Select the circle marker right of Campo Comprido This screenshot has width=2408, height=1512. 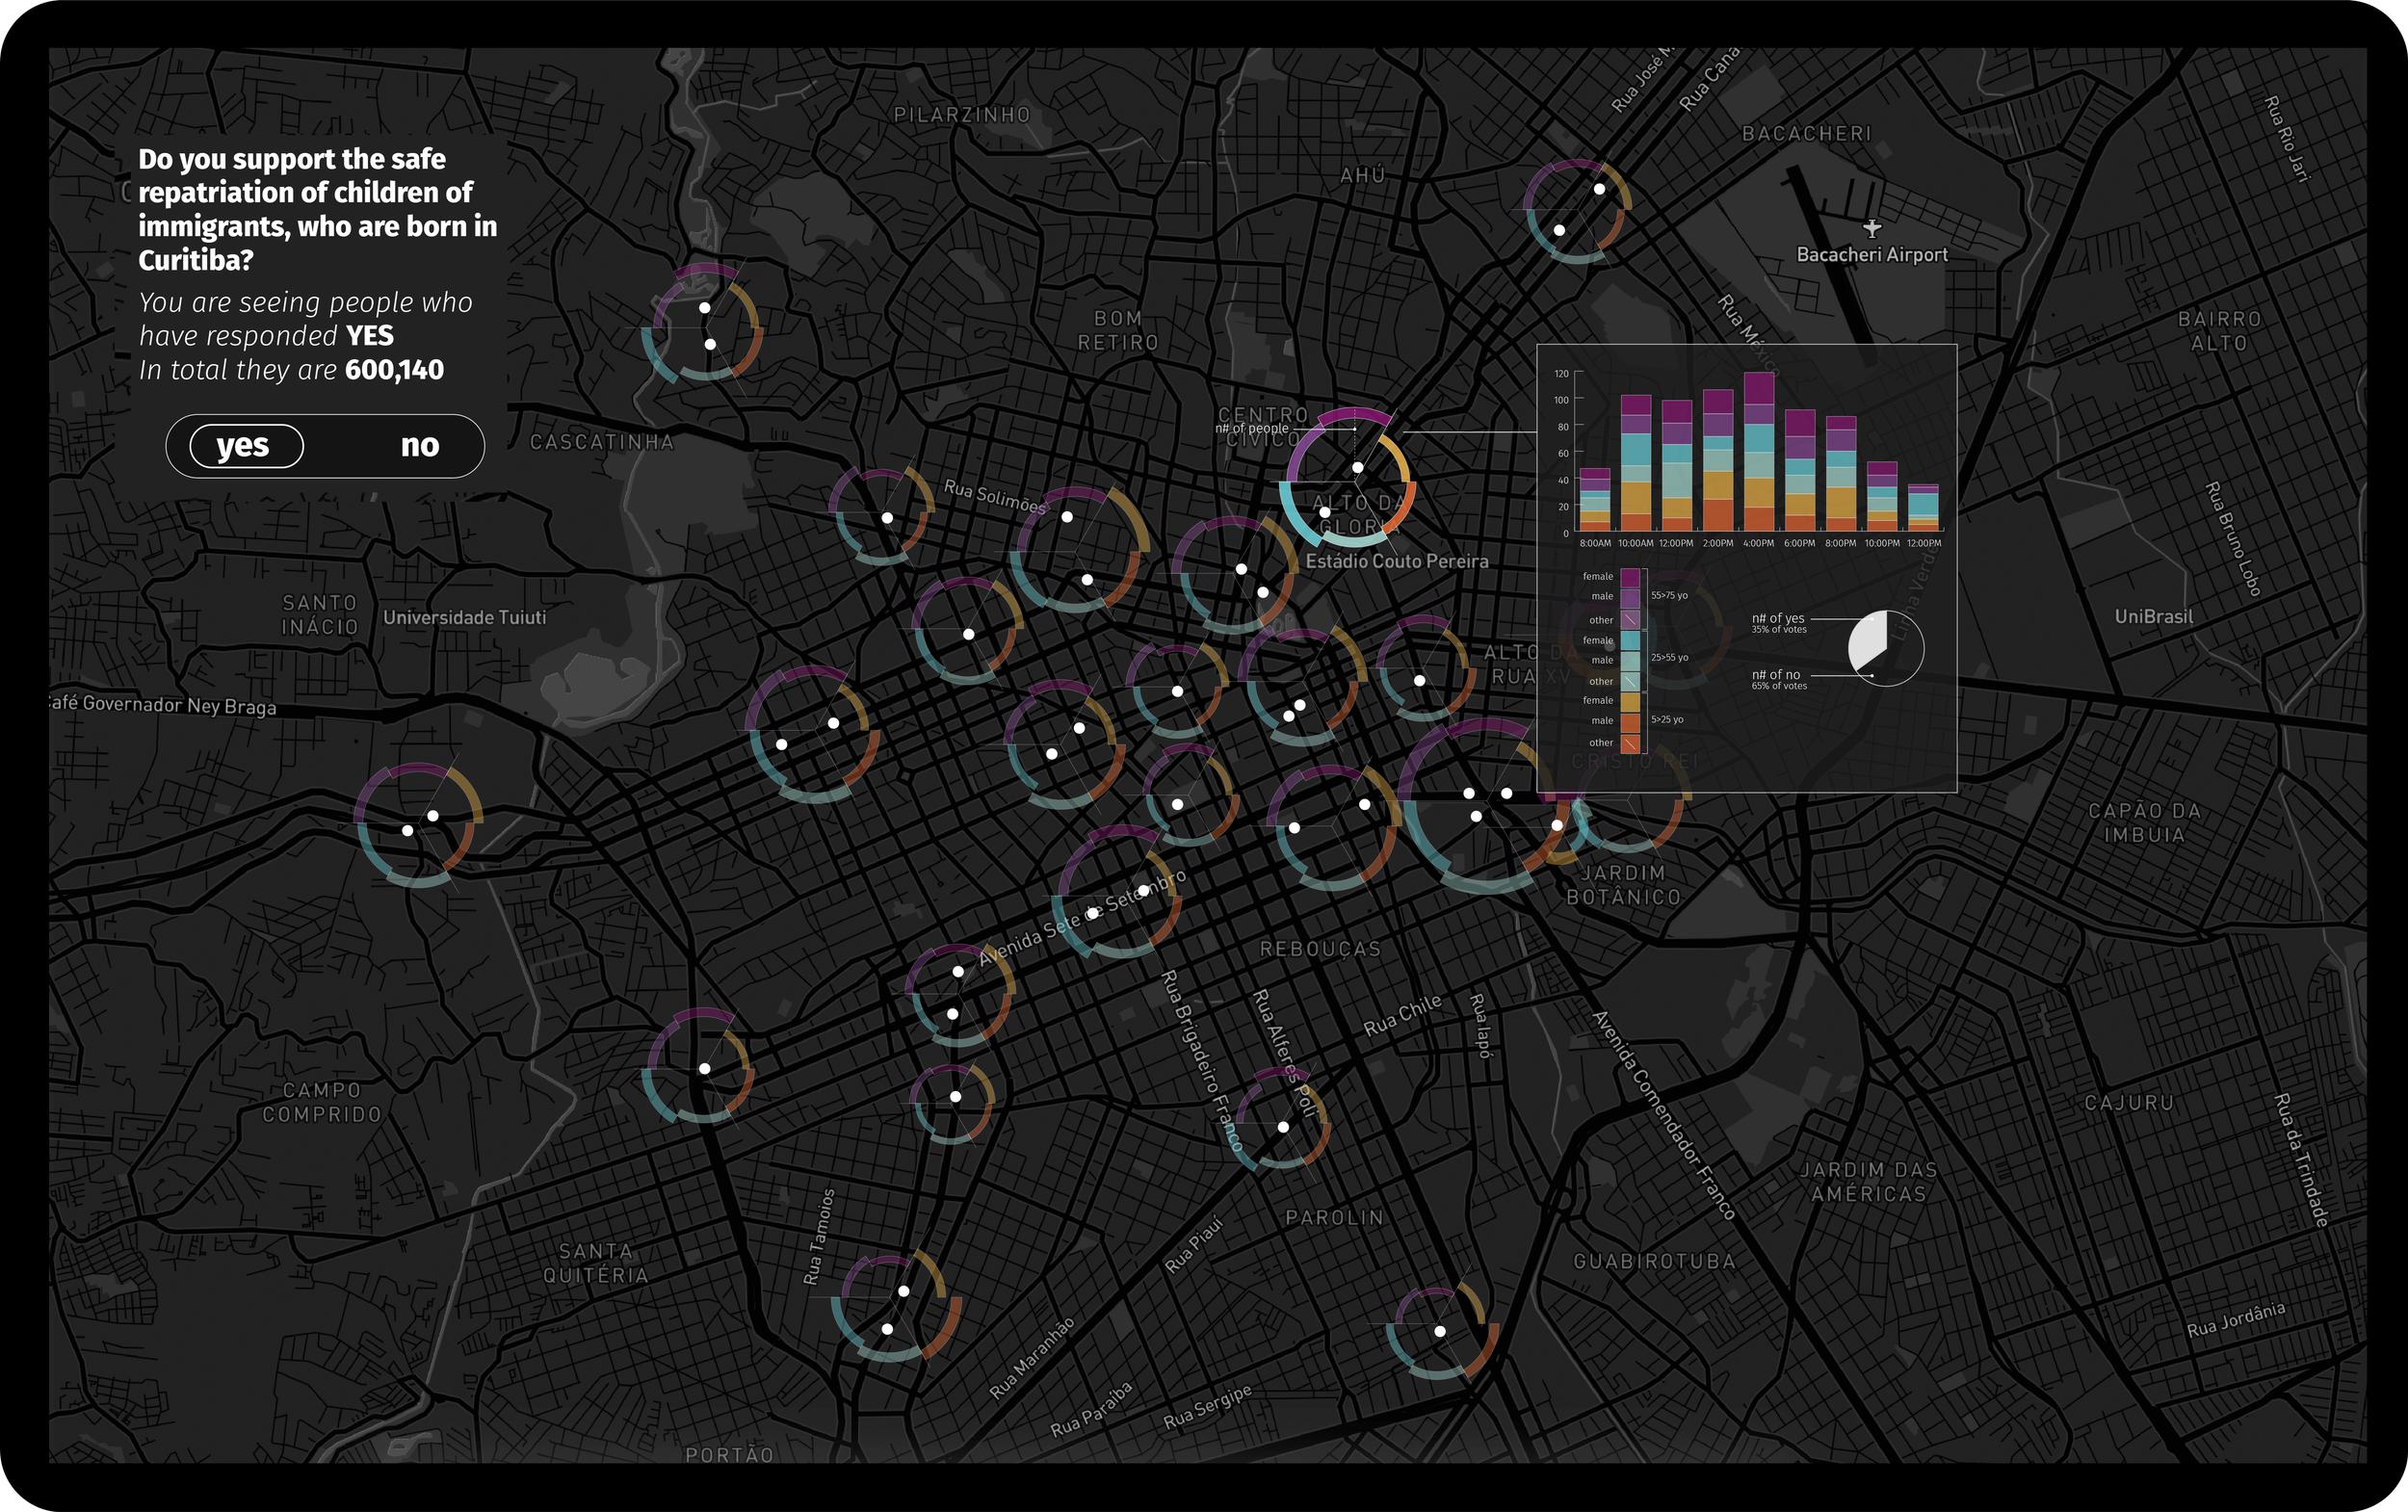(699, 1066)
